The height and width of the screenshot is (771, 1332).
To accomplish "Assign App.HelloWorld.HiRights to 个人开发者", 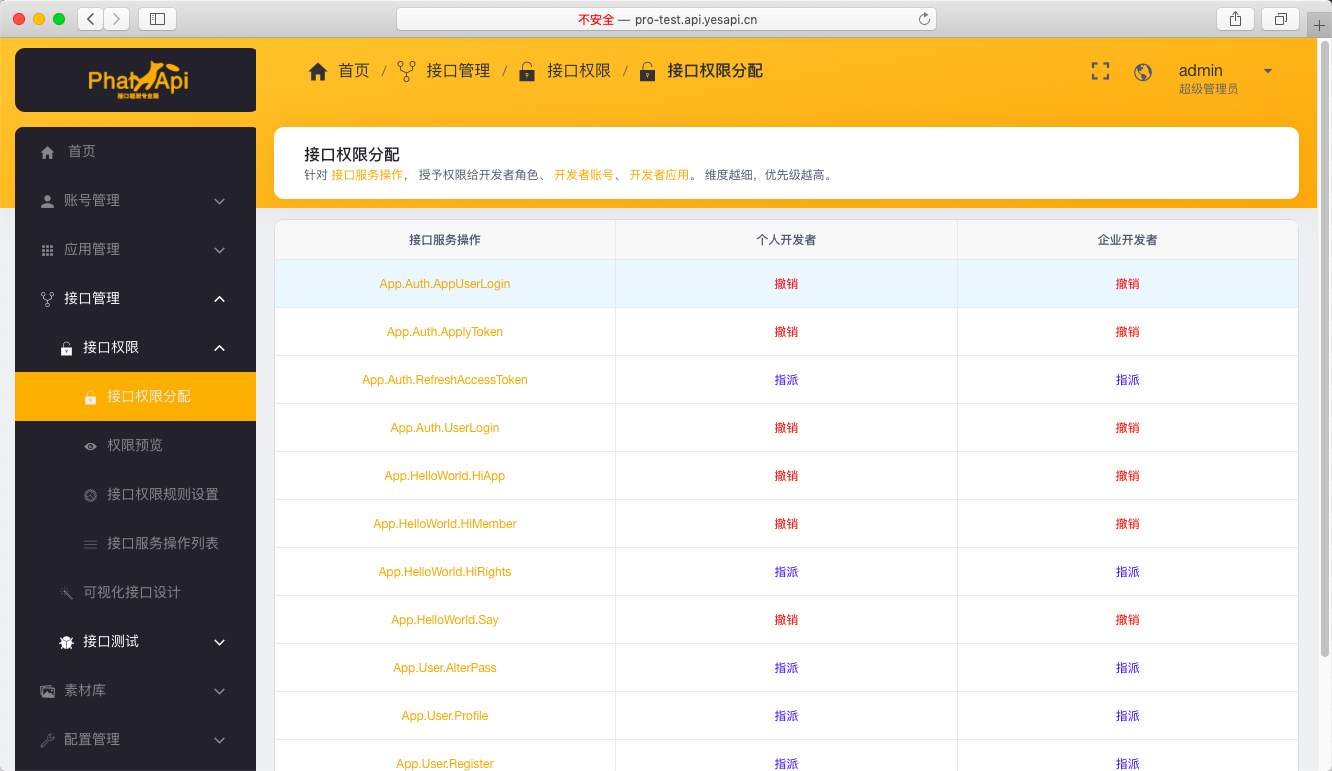I will pos(786,572).
